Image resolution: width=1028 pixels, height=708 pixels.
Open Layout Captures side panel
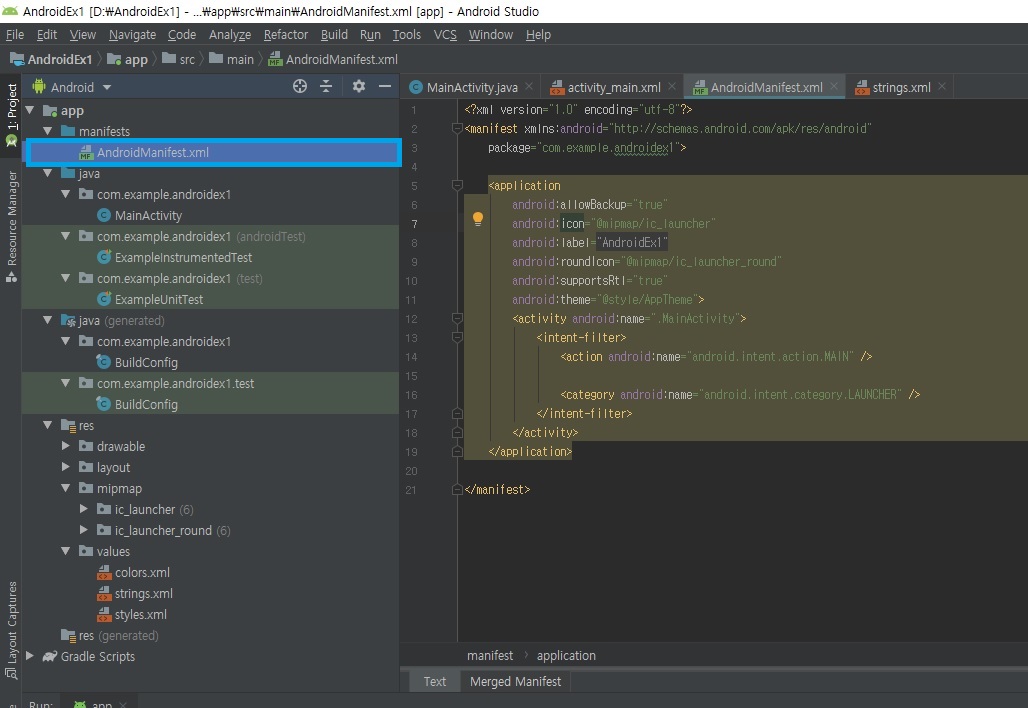[11, 631]
